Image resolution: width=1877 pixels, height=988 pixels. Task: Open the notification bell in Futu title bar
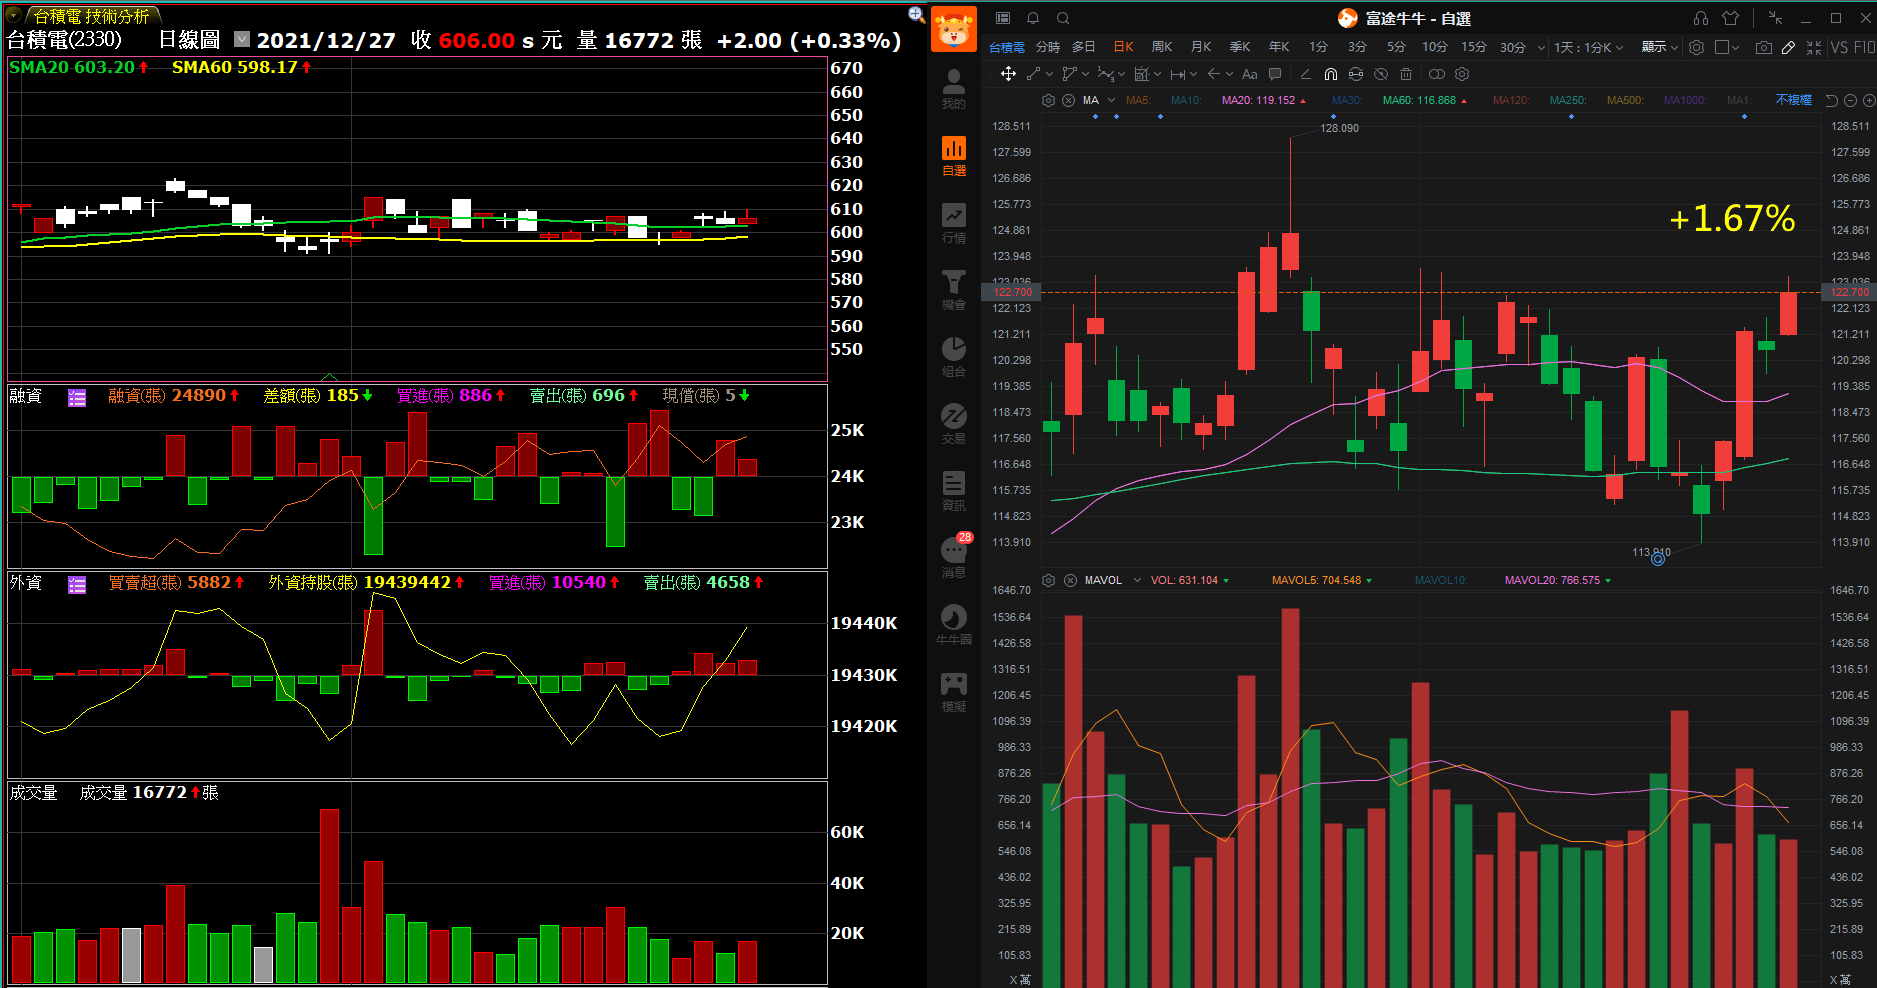[1033, 18]
